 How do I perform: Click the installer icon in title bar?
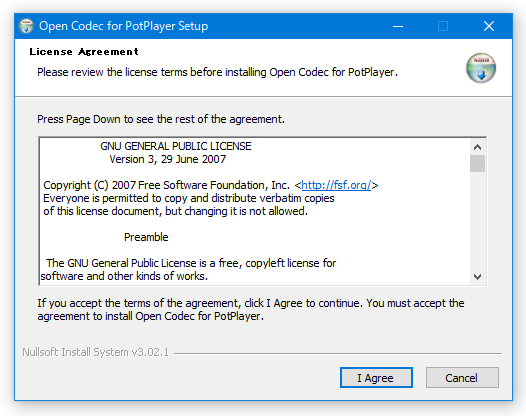pos(26,26)
